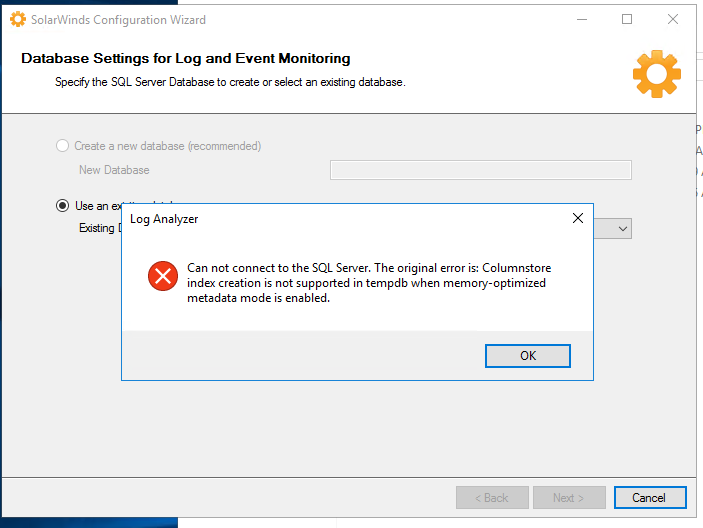The height and width of the screenshot is (528, 703).
Task: Click the red error icon in dialog
Action: click(x=162, y=277)
